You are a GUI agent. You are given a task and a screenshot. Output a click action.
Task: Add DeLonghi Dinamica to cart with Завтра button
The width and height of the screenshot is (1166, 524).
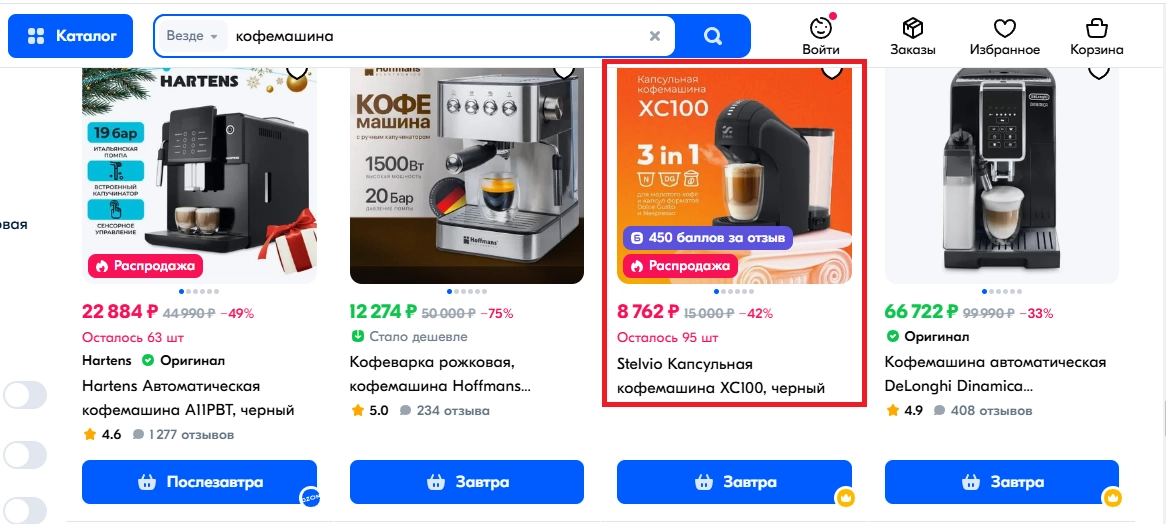click(1002, 482)
